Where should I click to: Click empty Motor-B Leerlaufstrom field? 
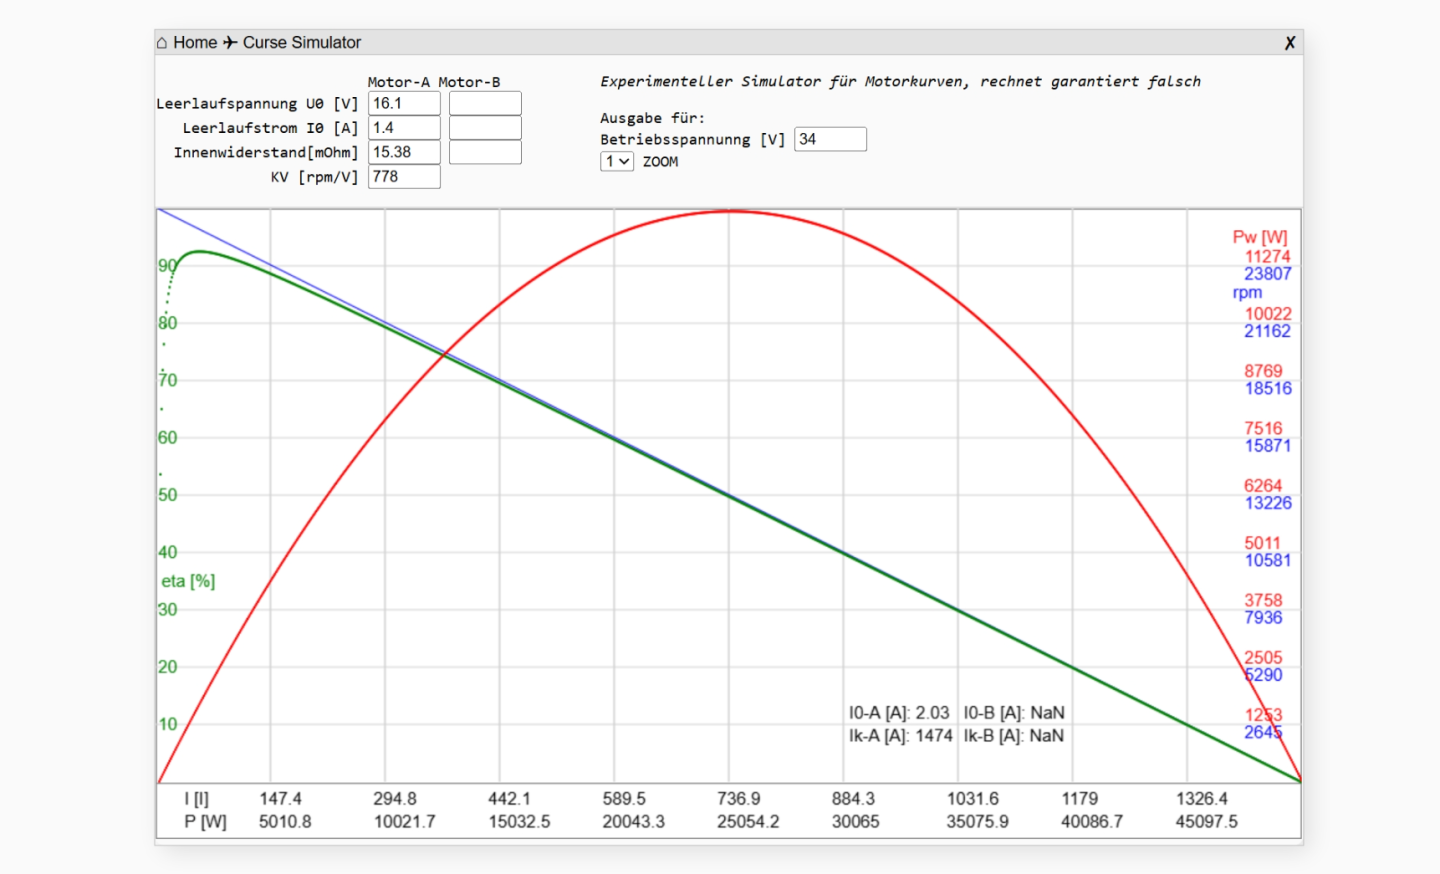485,128
